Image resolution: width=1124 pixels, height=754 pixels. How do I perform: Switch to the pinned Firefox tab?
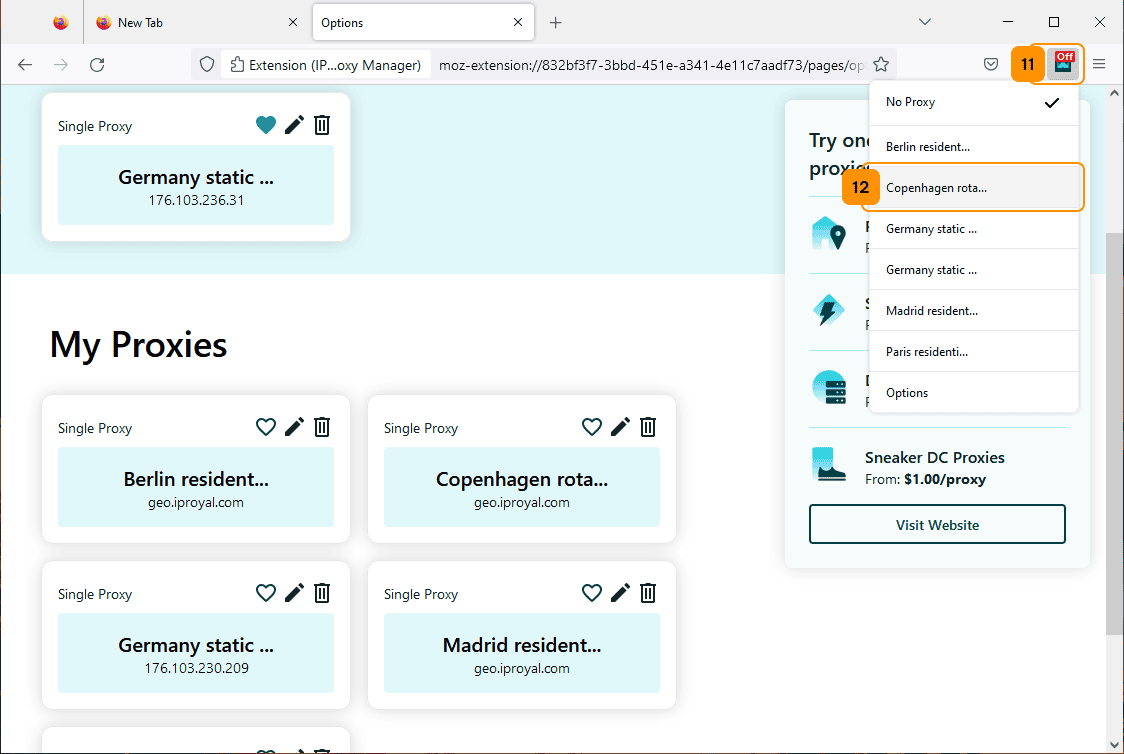(x=61, y=22)
